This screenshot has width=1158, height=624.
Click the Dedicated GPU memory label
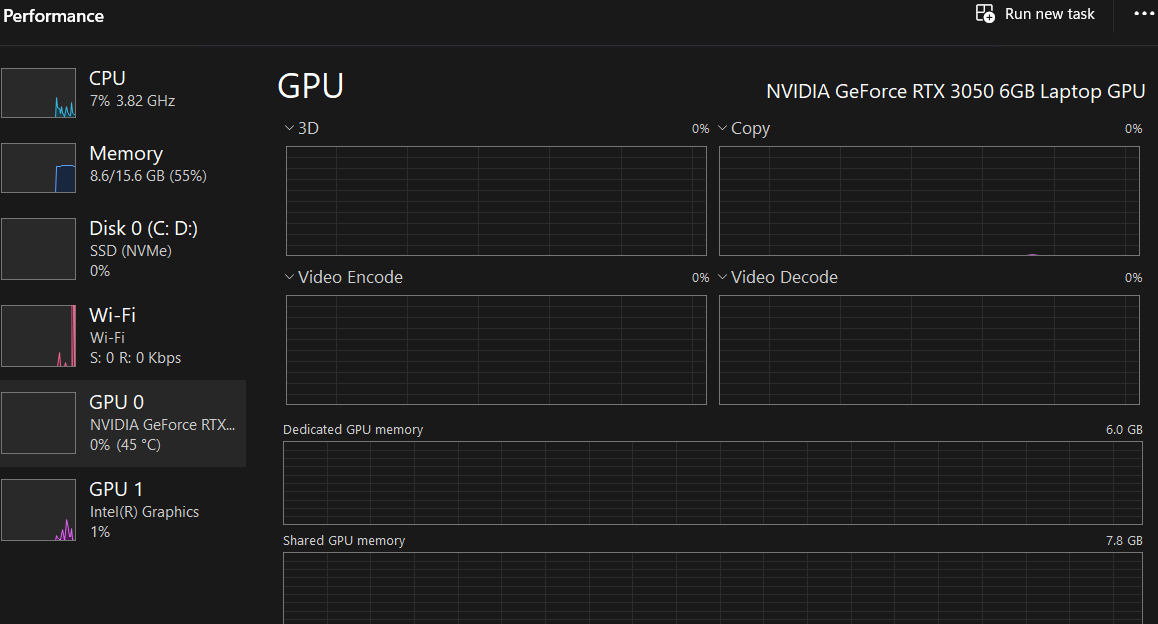353,430
